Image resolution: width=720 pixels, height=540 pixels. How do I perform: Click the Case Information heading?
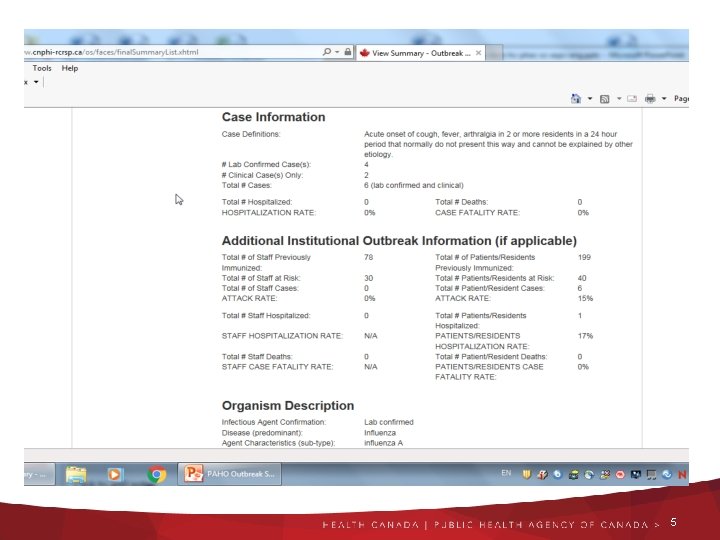[273, 117]
